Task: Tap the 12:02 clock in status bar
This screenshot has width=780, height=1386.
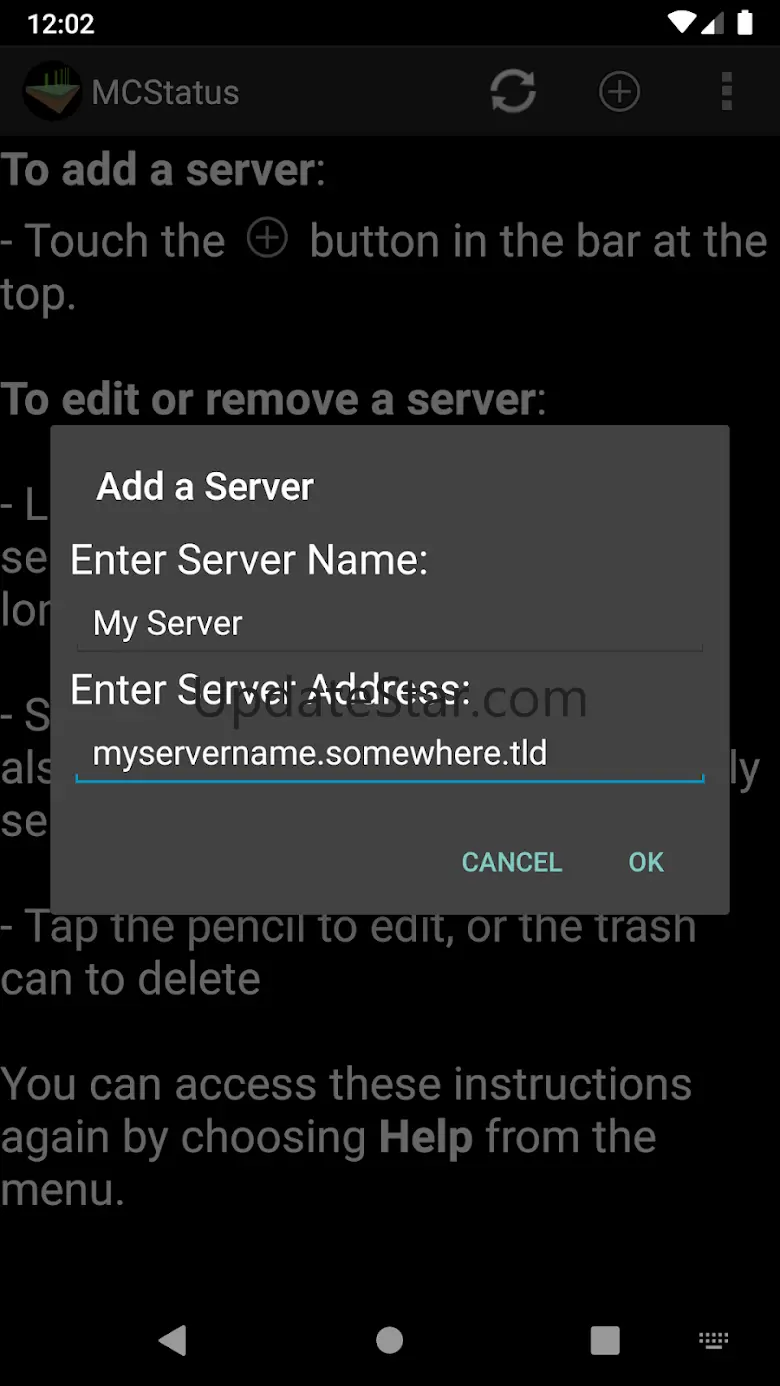Action: pyautogui.click(x=61, y=23)
